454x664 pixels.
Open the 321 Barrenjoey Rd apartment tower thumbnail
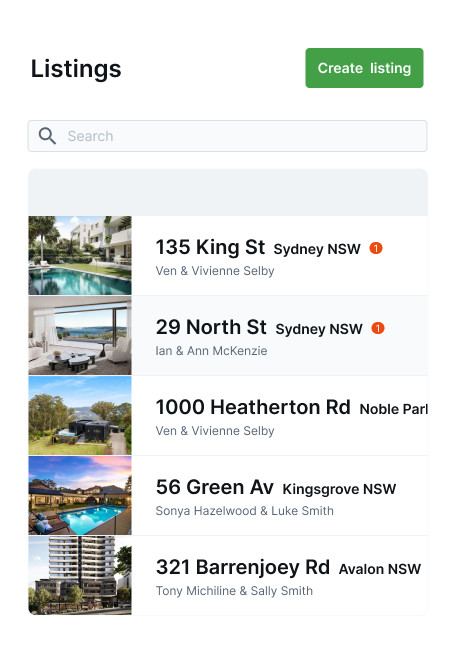point(80,575)
